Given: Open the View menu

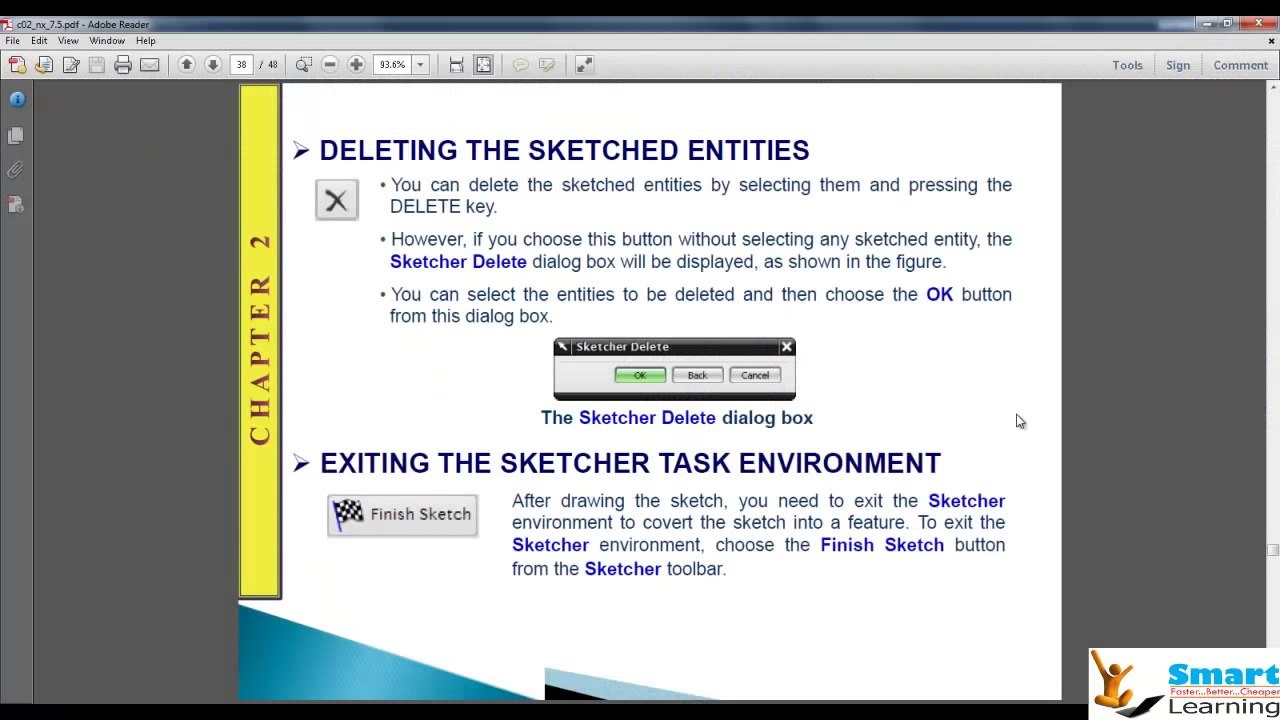Looking at the screenshot, I should [x=68, y=41].
